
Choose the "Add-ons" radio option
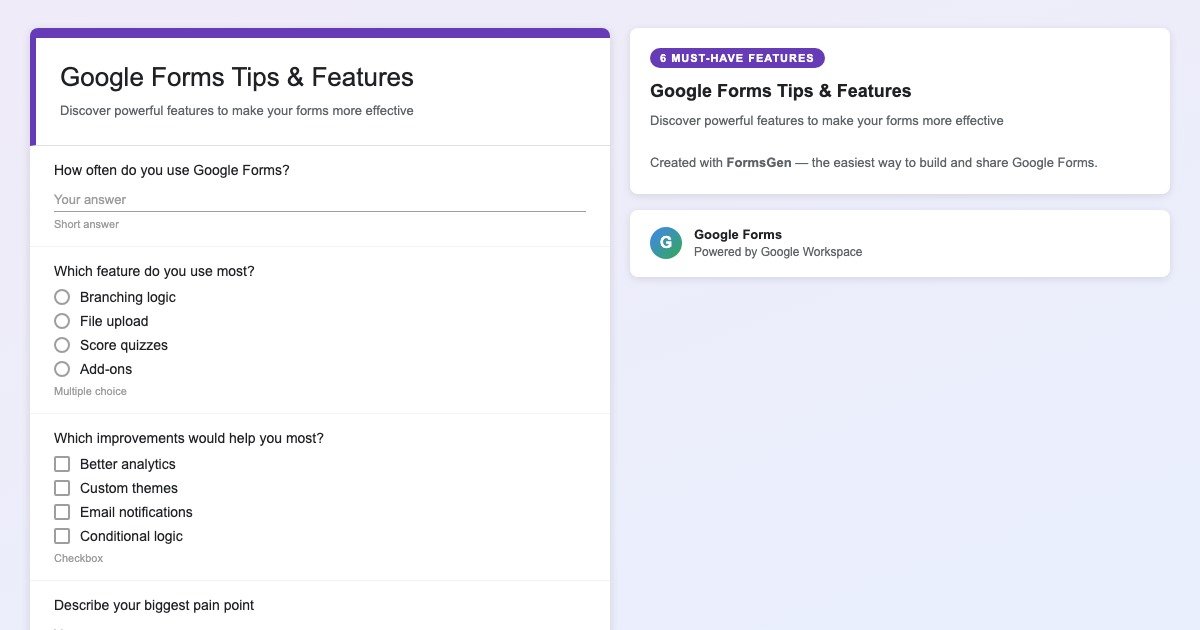click(62, 369)
